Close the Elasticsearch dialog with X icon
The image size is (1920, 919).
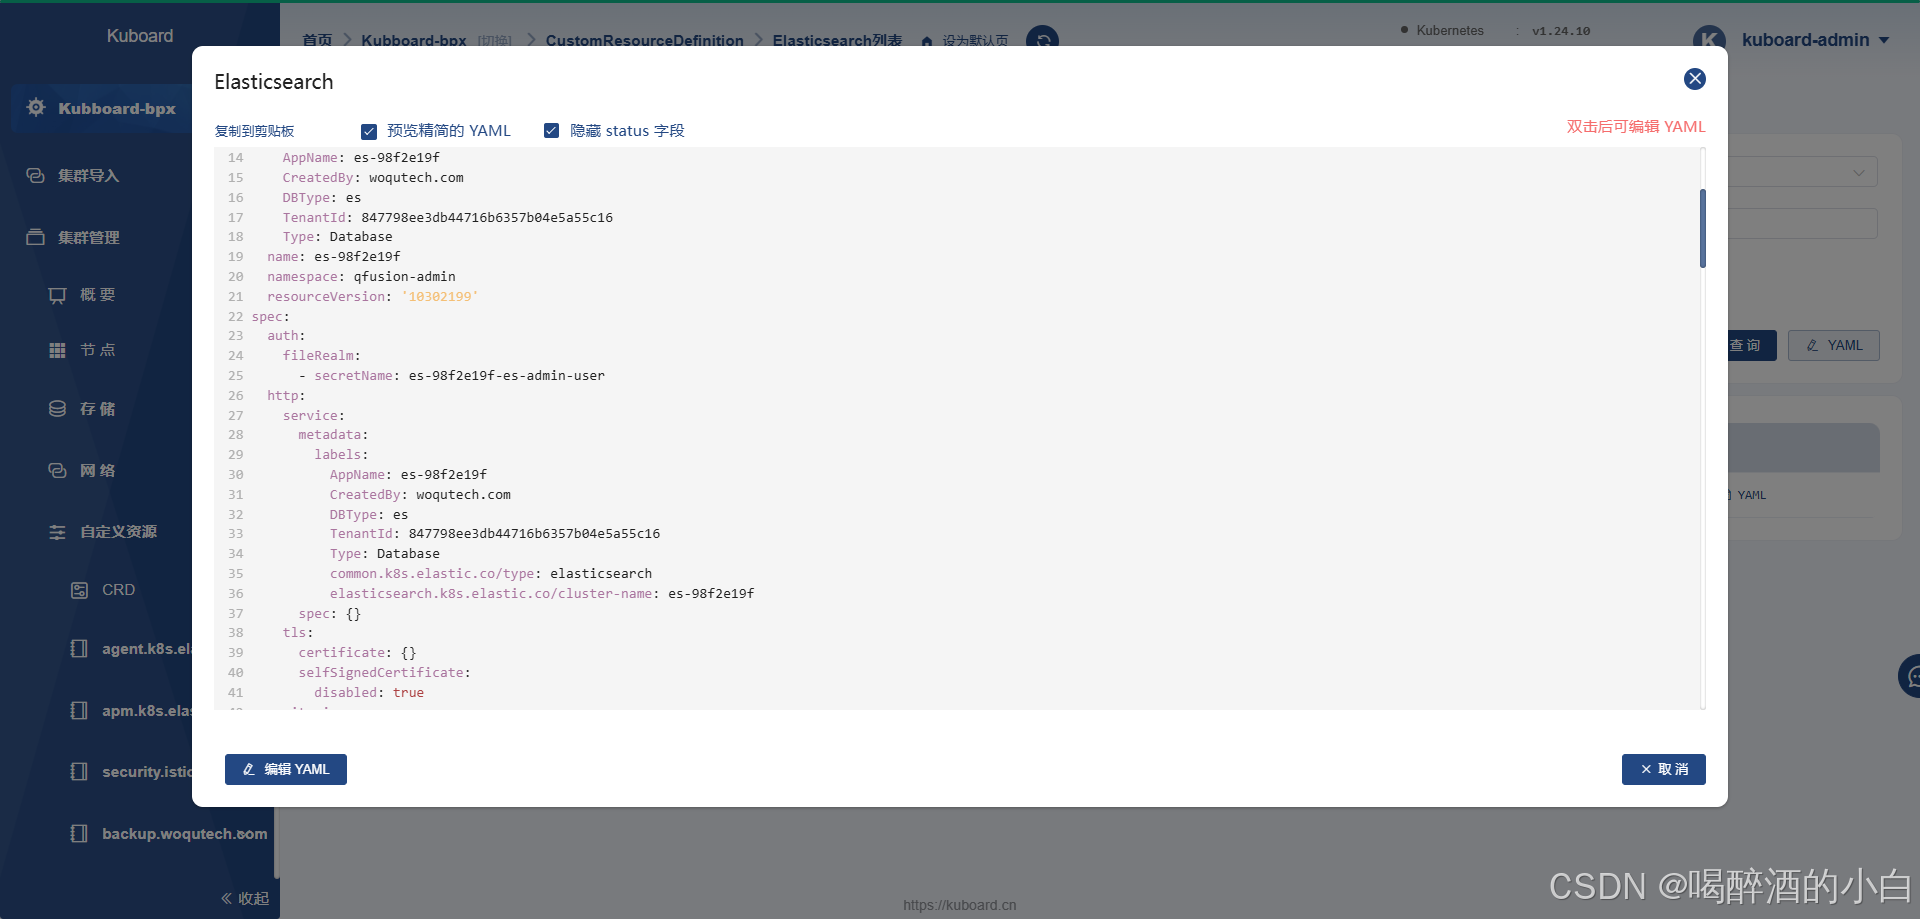click(1694, 79)
